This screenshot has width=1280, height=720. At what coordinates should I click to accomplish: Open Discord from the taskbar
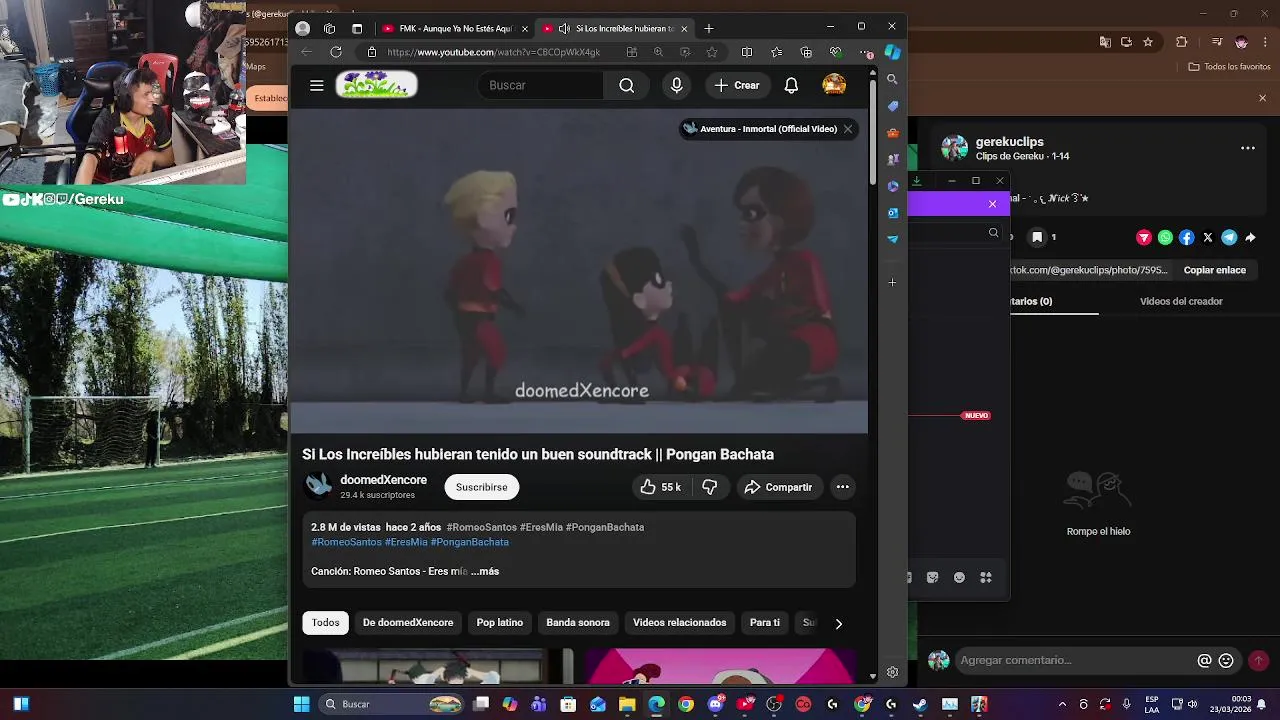point(715,704)
